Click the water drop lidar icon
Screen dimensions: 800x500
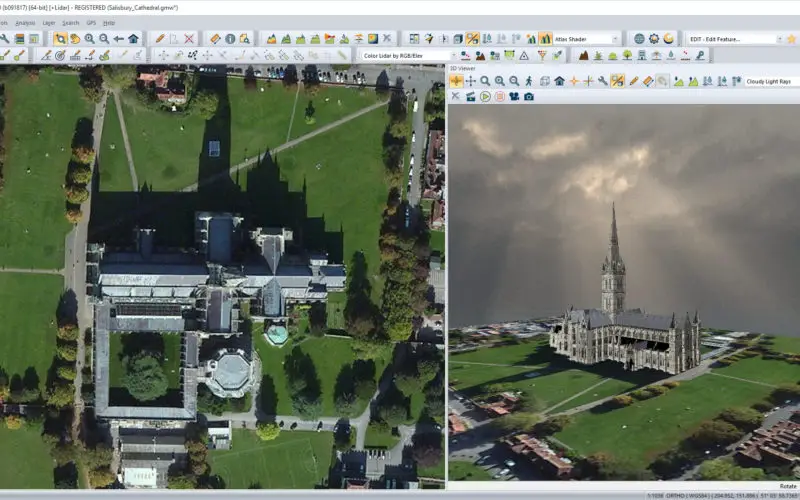click(x=671, y=55)
